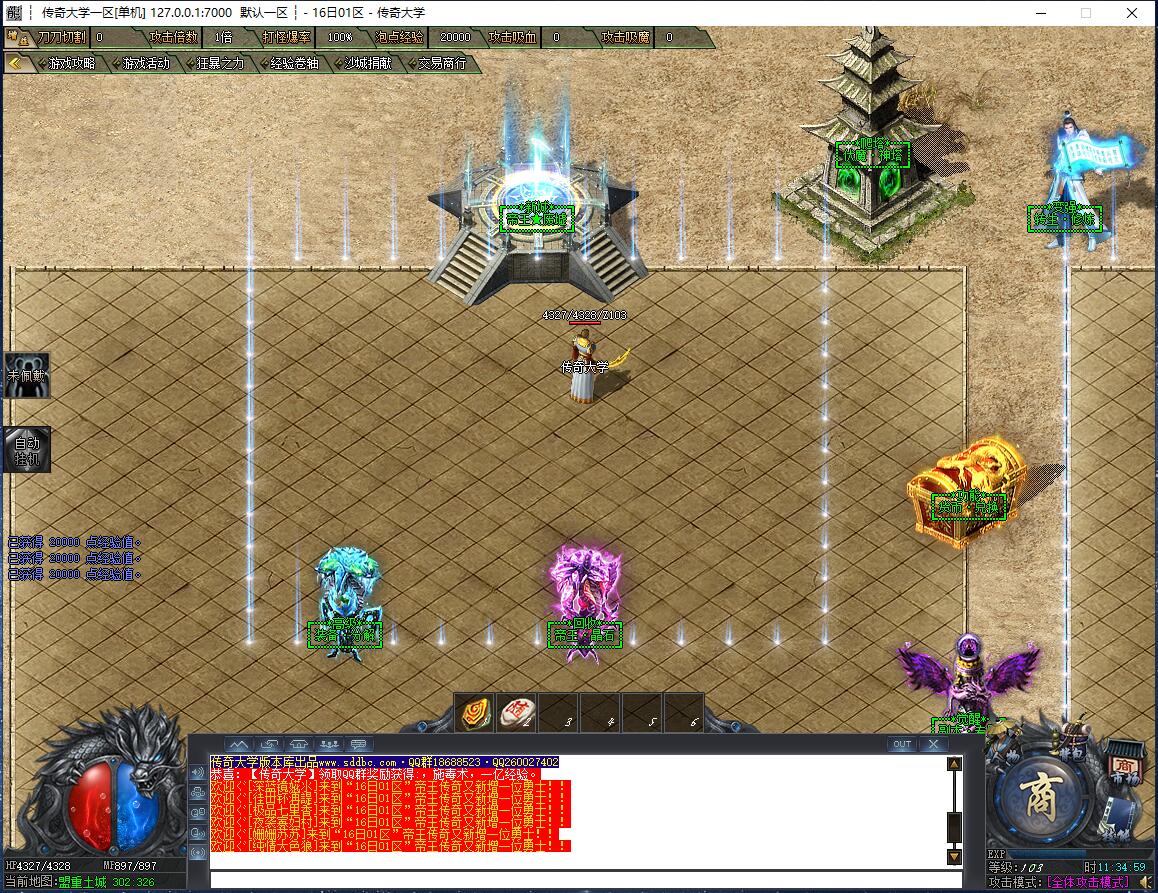
Task: Use the red-marked item in hotbar slot 2
Action: pos(517,713)
